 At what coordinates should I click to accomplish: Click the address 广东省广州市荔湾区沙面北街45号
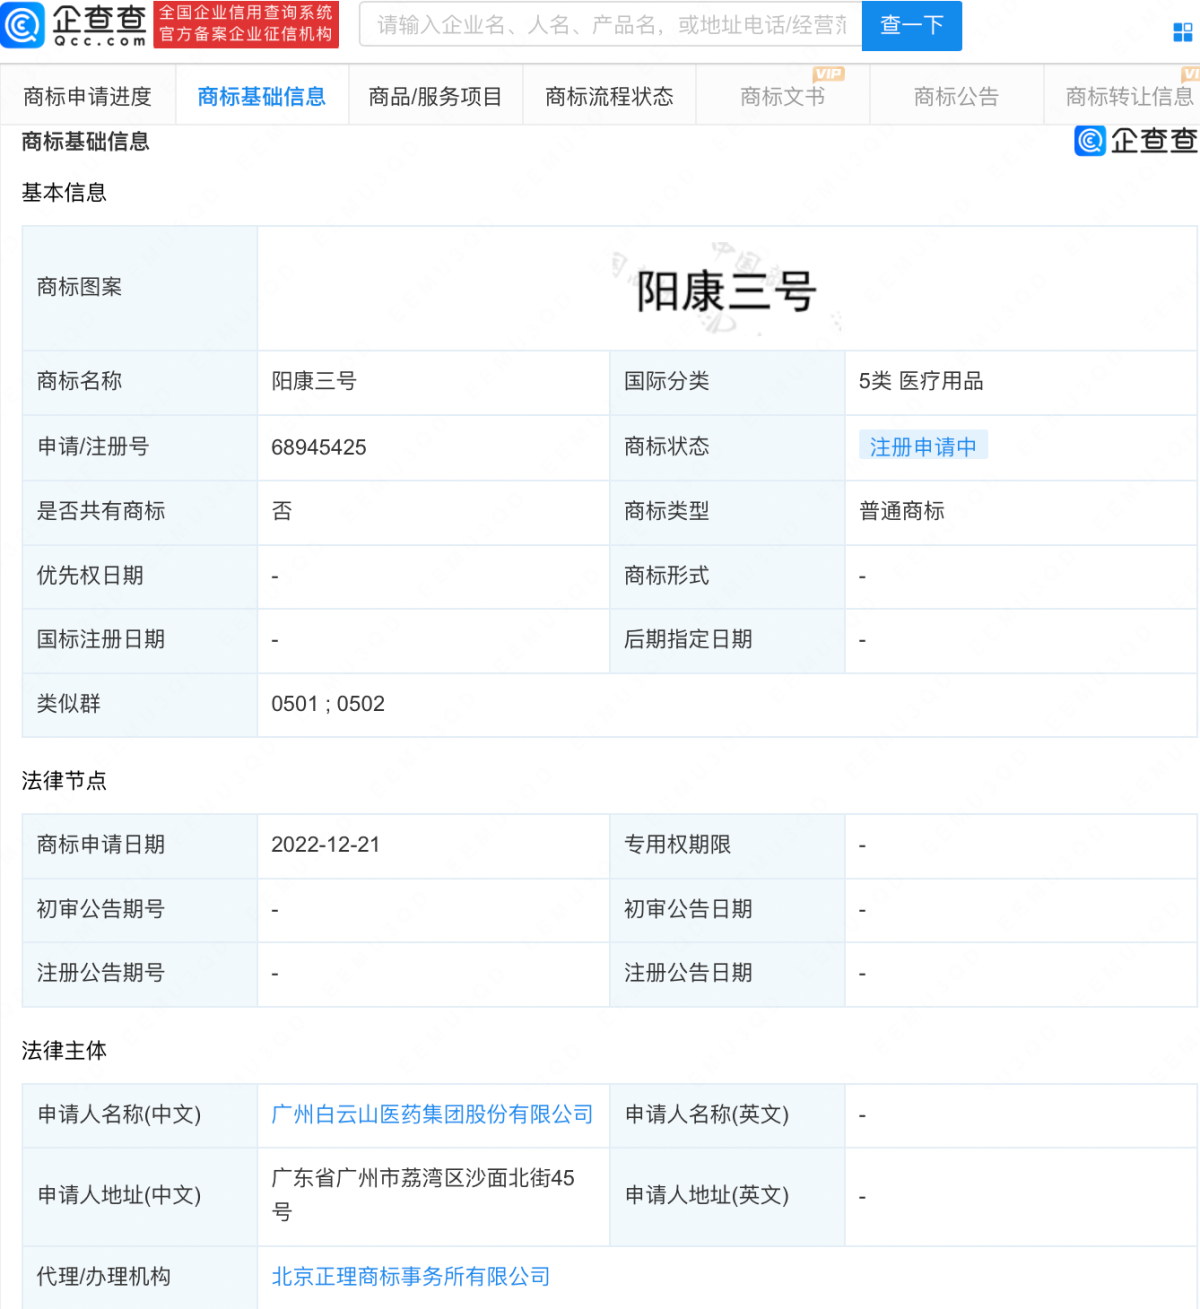[423, 1195]
